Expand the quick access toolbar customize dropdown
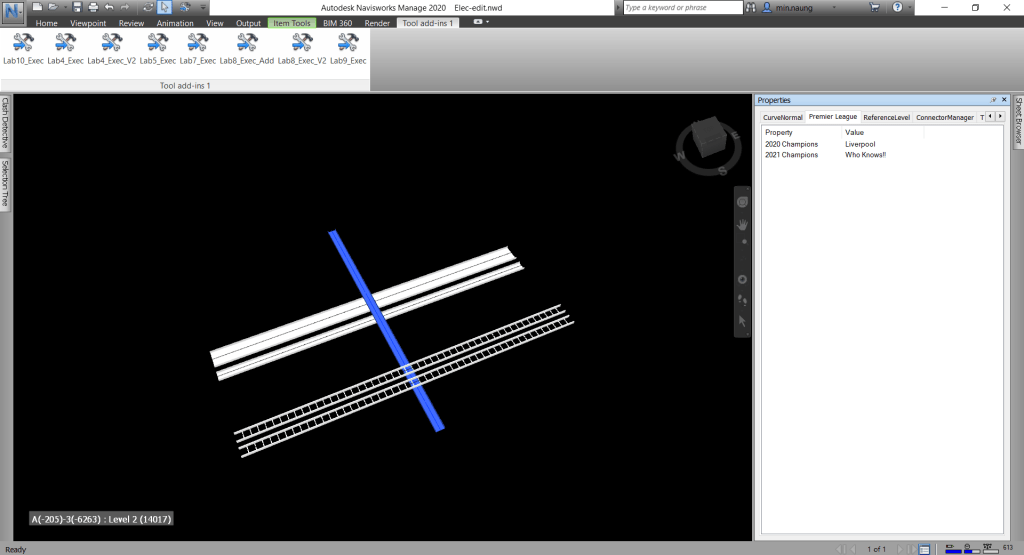Viewport: 1024px width, 555px height. 203,7
